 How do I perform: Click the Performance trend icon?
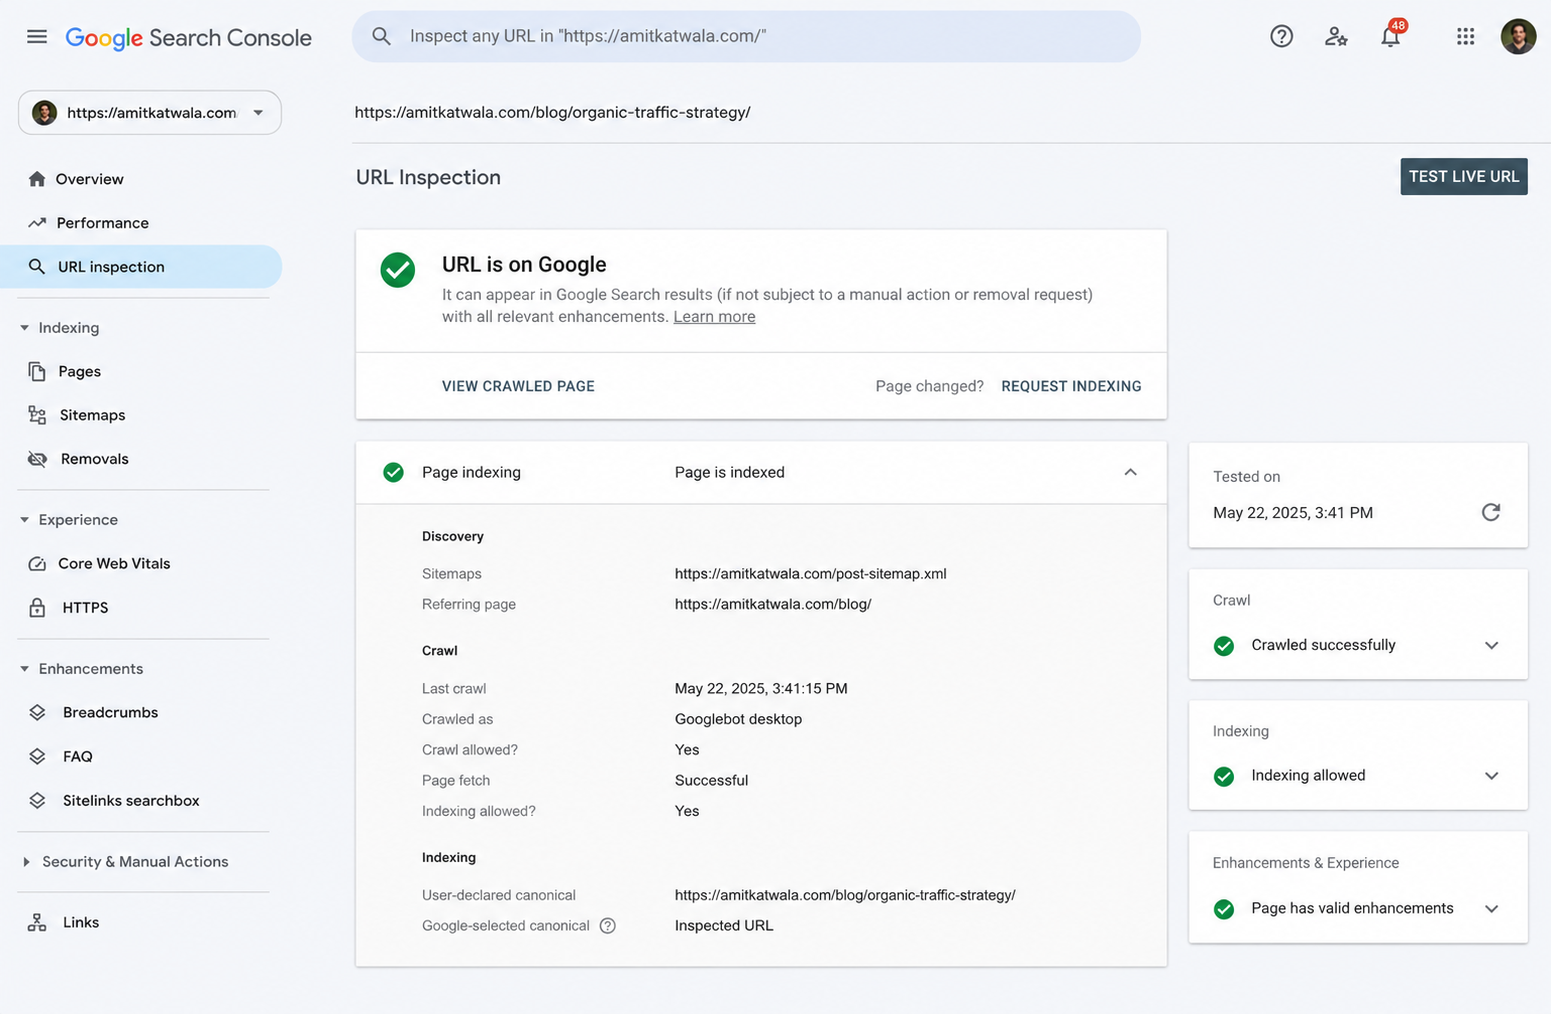37,223
